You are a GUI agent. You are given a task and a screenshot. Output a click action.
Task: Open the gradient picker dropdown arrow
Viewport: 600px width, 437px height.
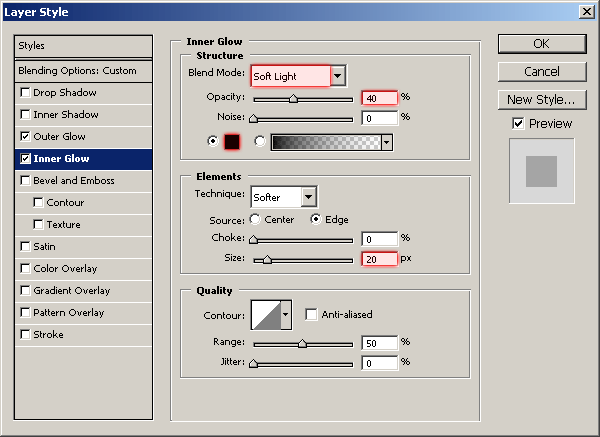tap(386, 142)
